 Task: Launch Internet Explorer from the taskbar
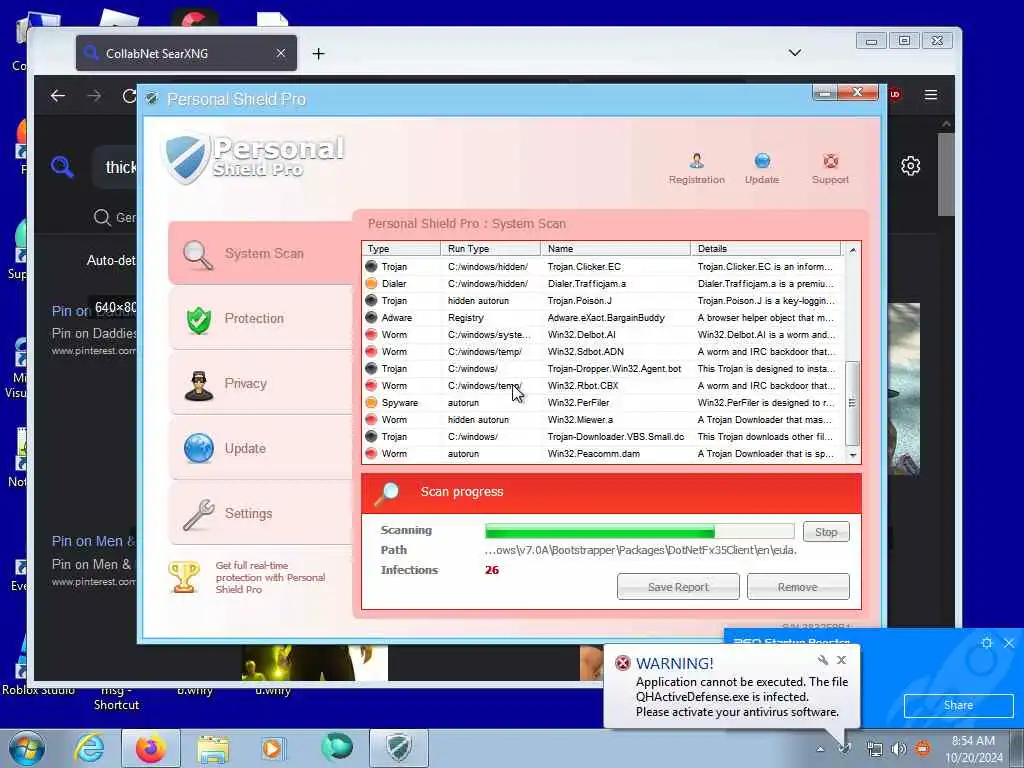[89, 748]
